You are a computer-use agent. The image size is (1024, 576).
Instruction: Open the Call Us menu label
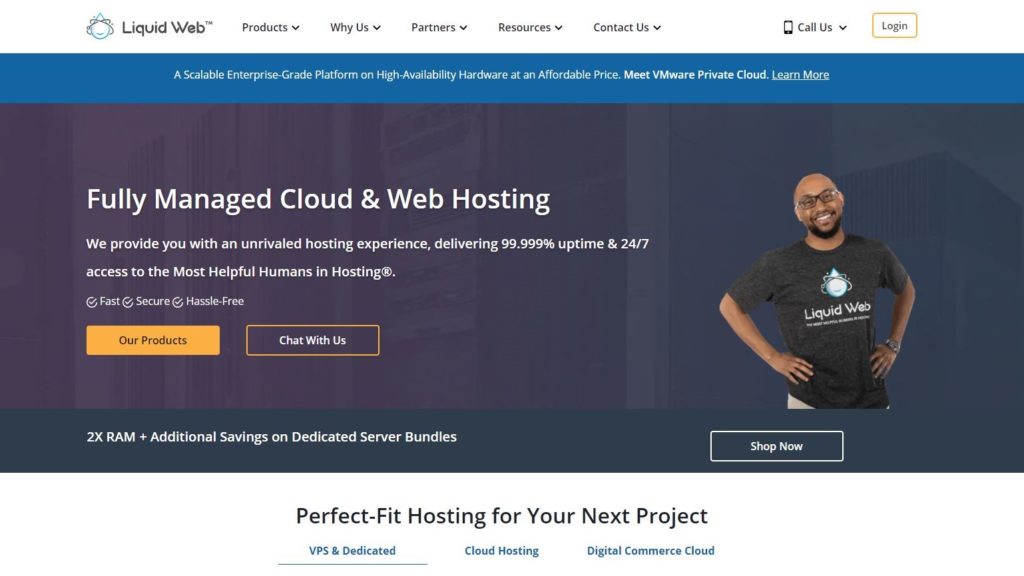tap(814, 27)
